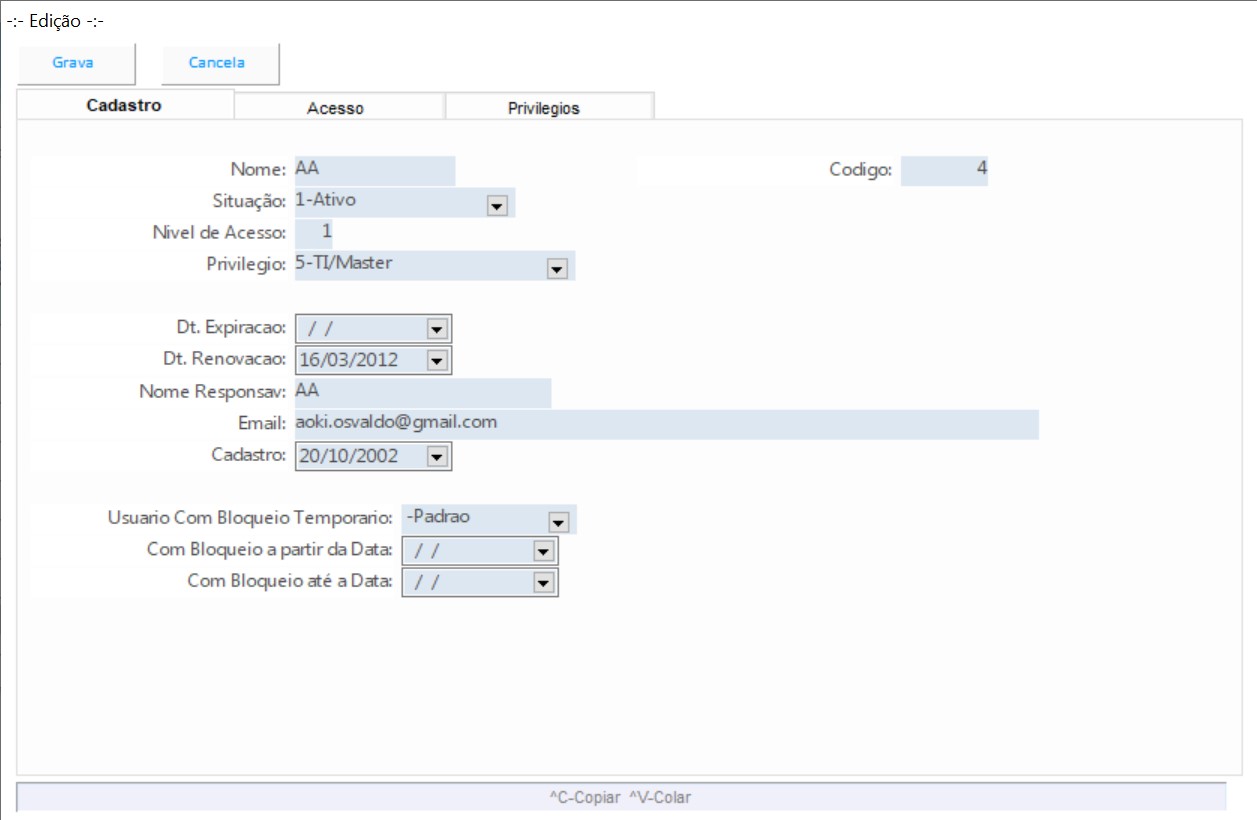This screenshot has height=820, width=1257.
Task: Expand Dt. Renovacao date dropdown
Action: click(436, 360)
